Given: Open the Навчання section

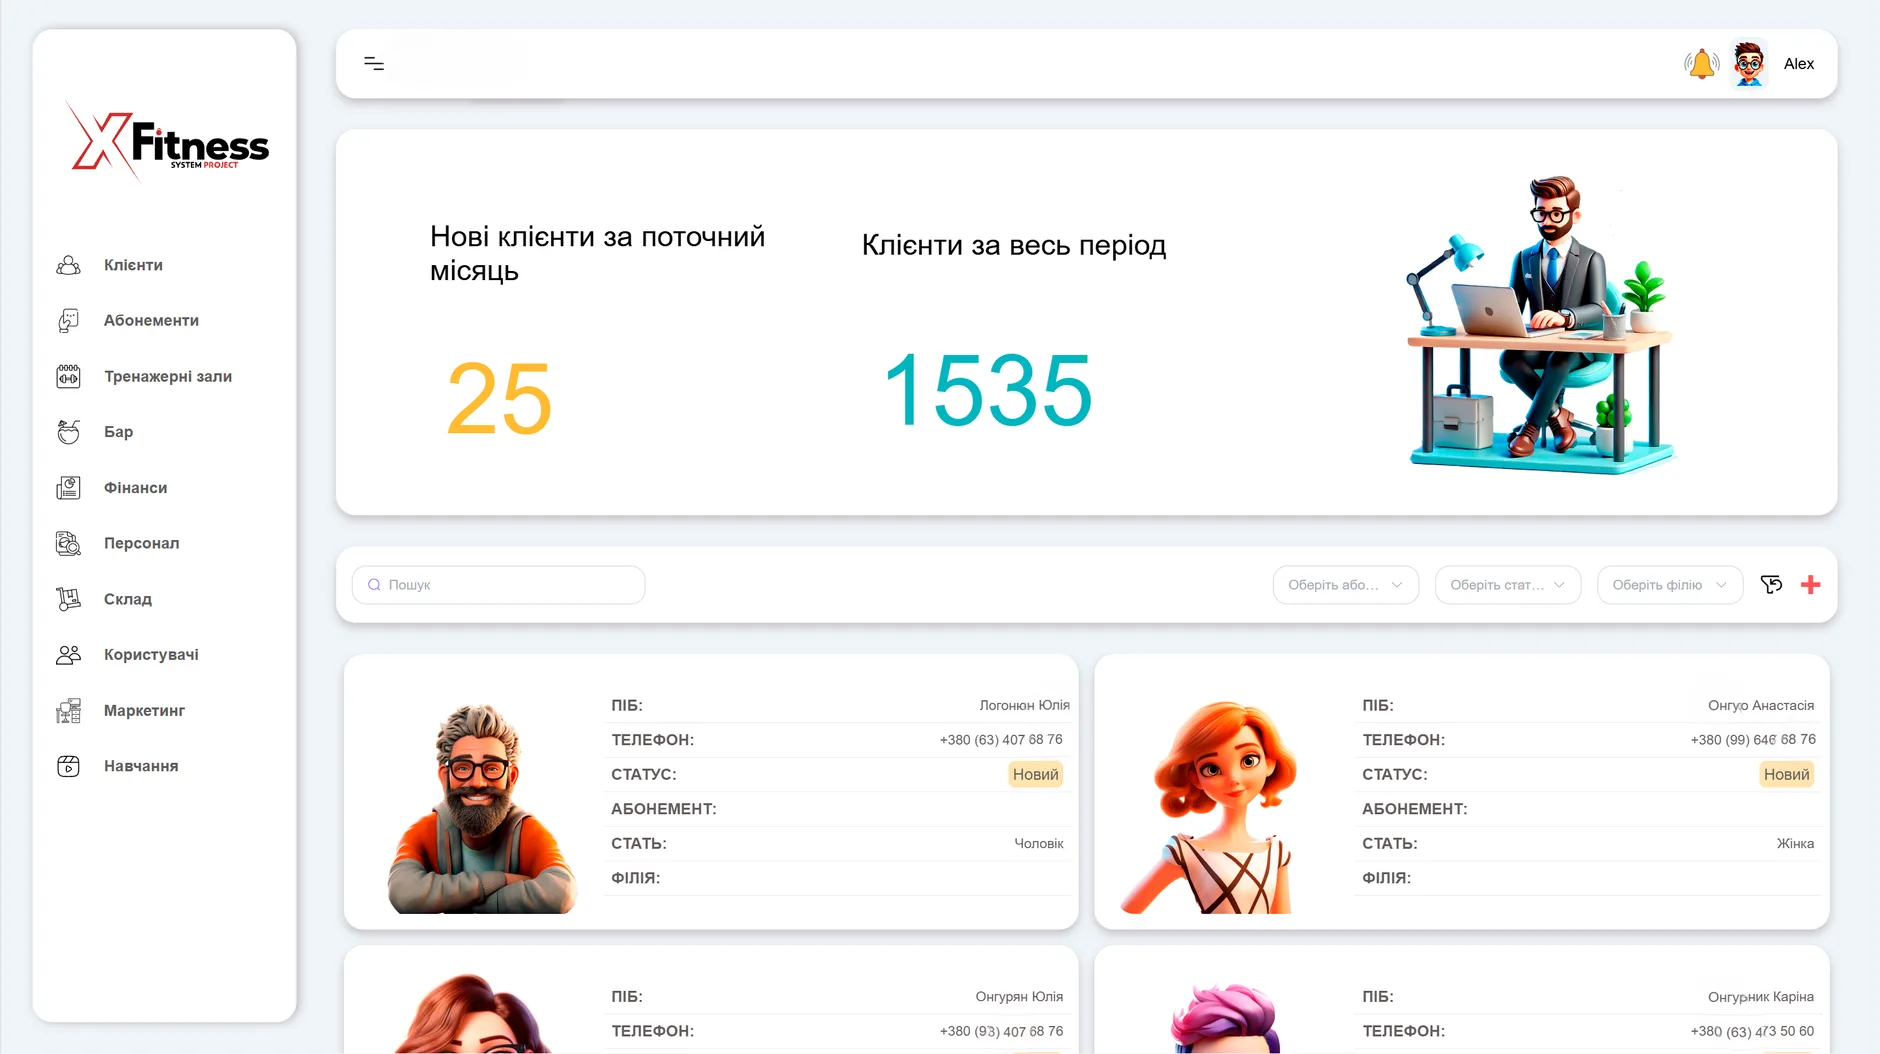Looking at the screenshot, I should coord(141,766).
